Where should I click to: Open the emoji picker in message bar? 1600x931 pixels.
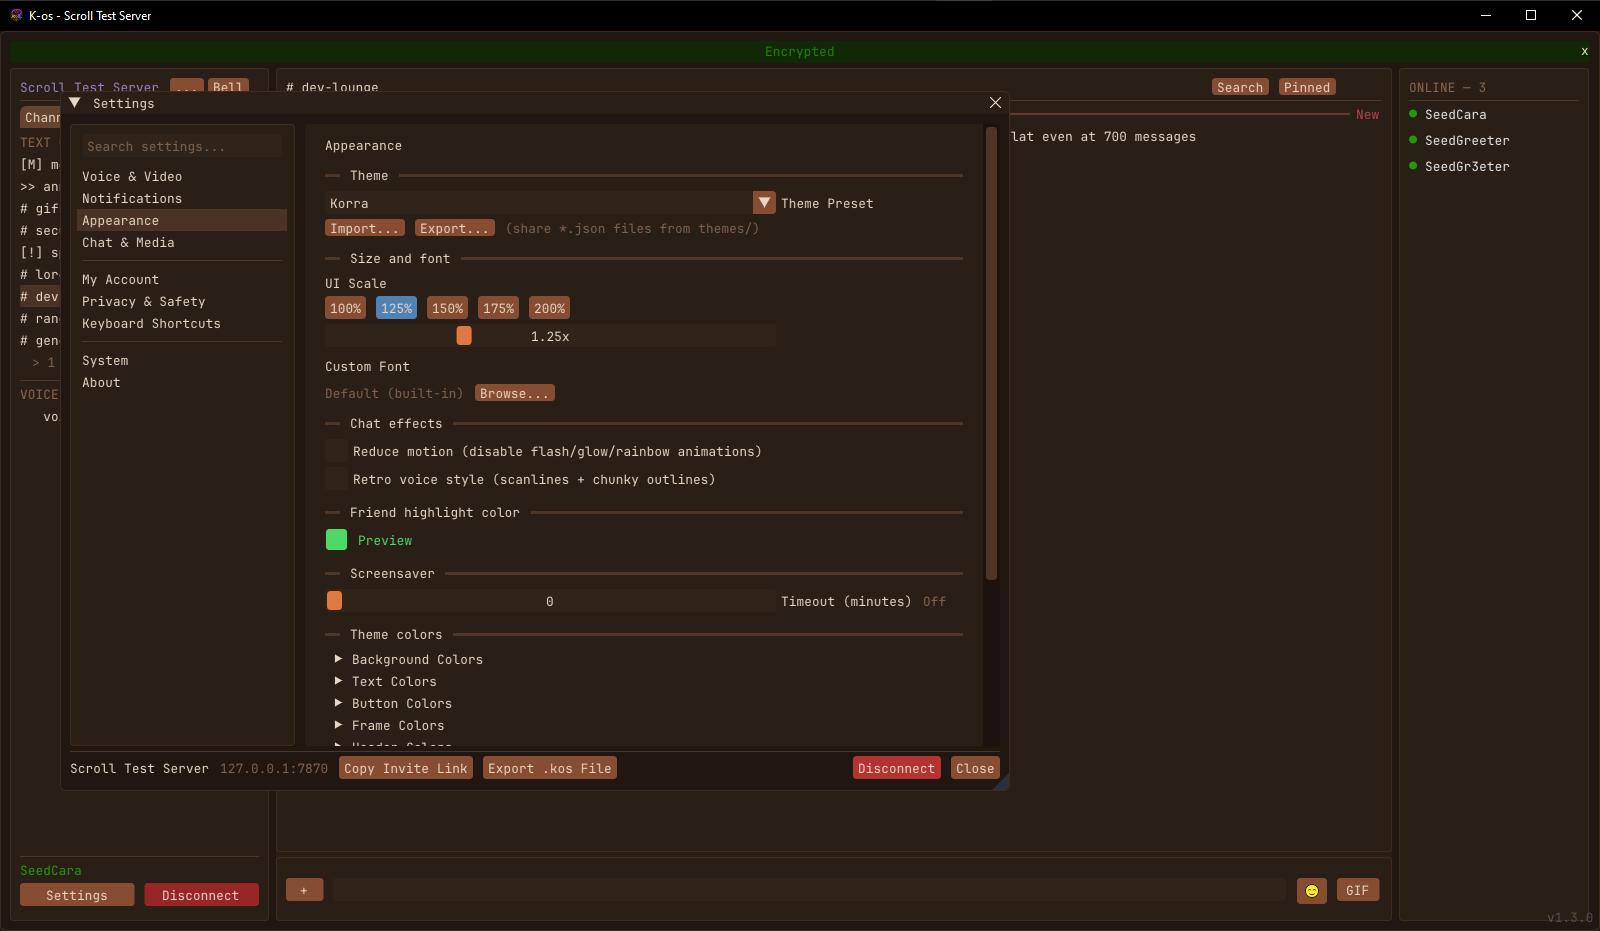coord(1311,890)
